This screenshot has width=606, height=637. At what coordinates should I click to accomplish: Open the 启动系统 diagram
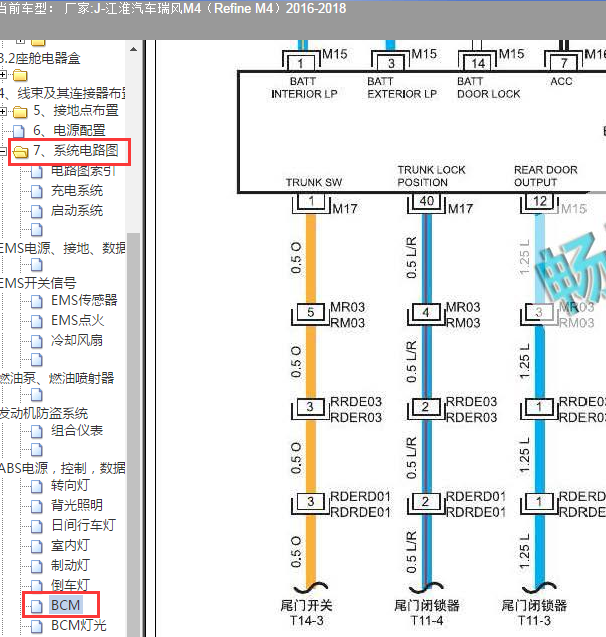click(77, 210)
